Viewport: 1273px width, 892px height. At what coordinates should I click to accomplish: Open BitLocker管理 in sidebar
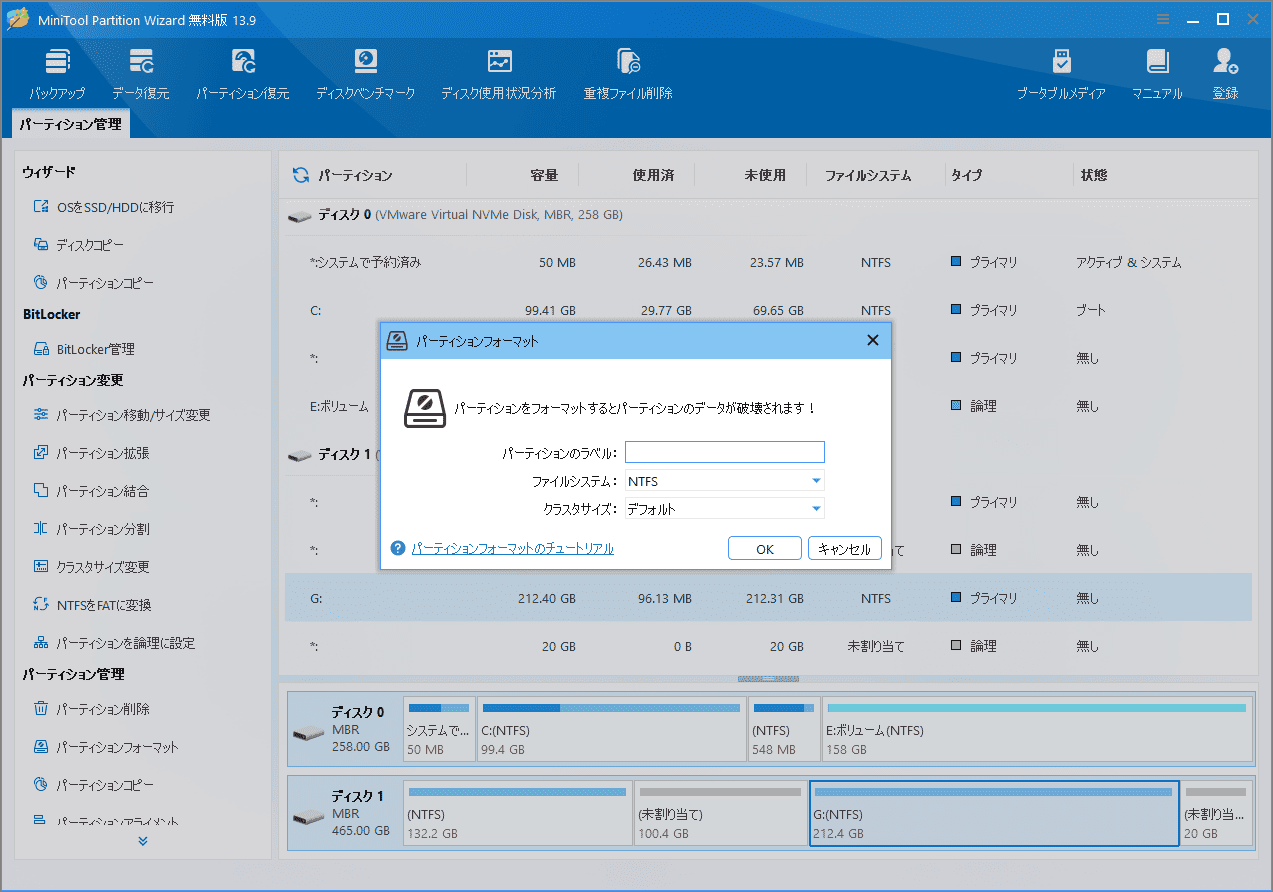click(x=84, y=349)
